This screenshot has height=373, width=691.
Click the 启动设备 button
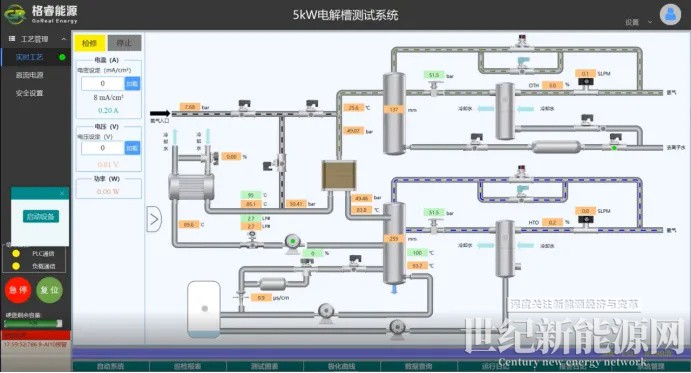[41, 216]
